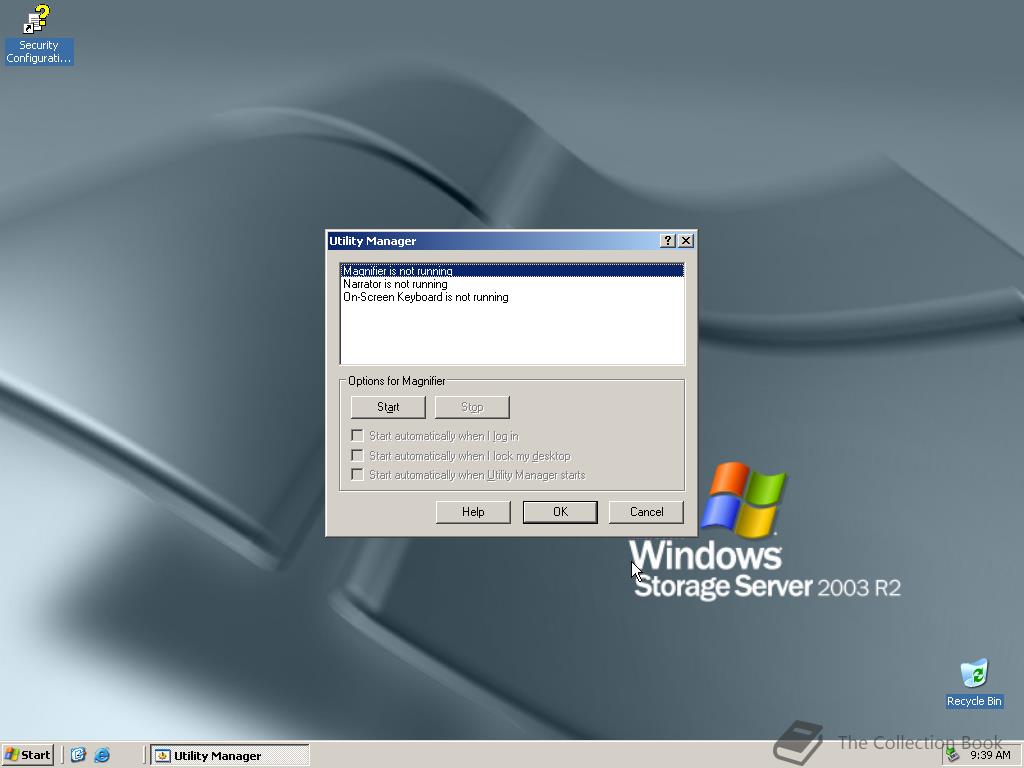Open the Windows Start menu

click(27, 755)
